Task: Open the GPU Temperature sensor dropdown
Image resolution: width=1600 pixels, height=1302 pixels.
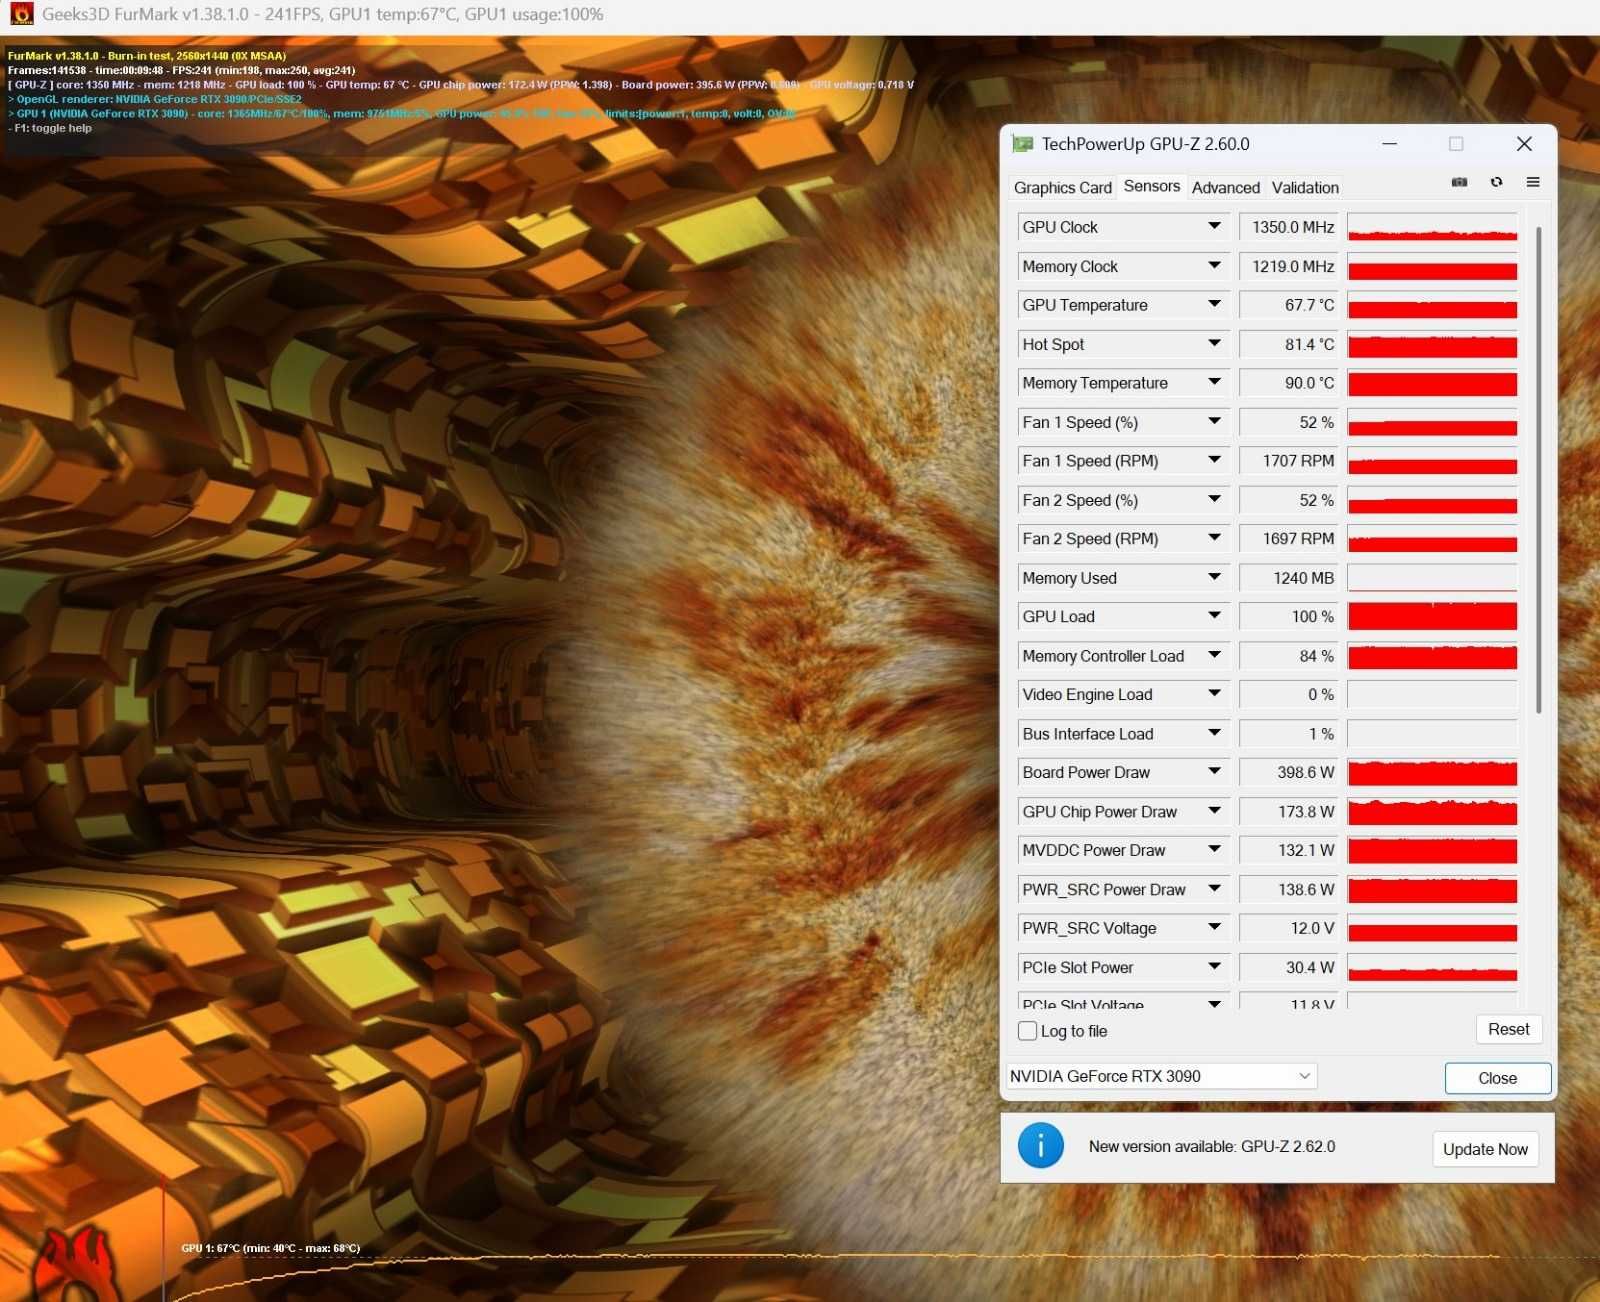Action: pyautogui.click(x=1214, y=305)
